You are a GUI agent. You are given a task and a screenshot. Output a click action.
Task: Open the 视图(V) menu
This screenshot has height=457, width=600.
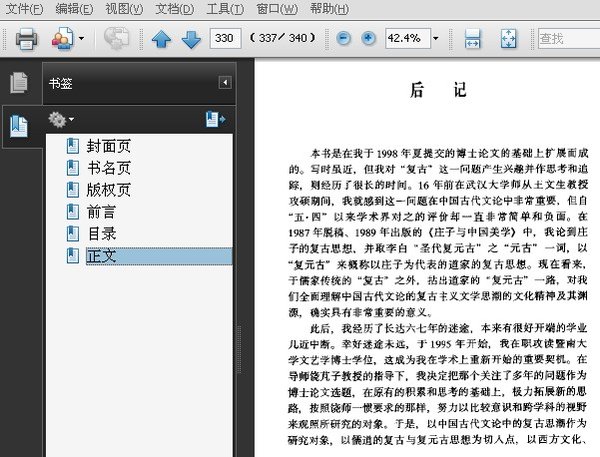[x=124, y=8]
